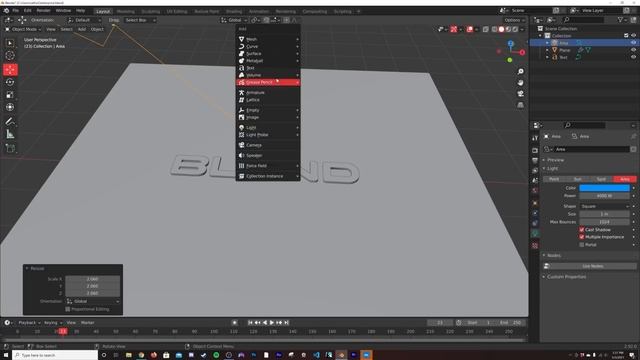This screenshot has height=360, width=640.
Task: Adjust the light Power field
Action: pos(604,196)
